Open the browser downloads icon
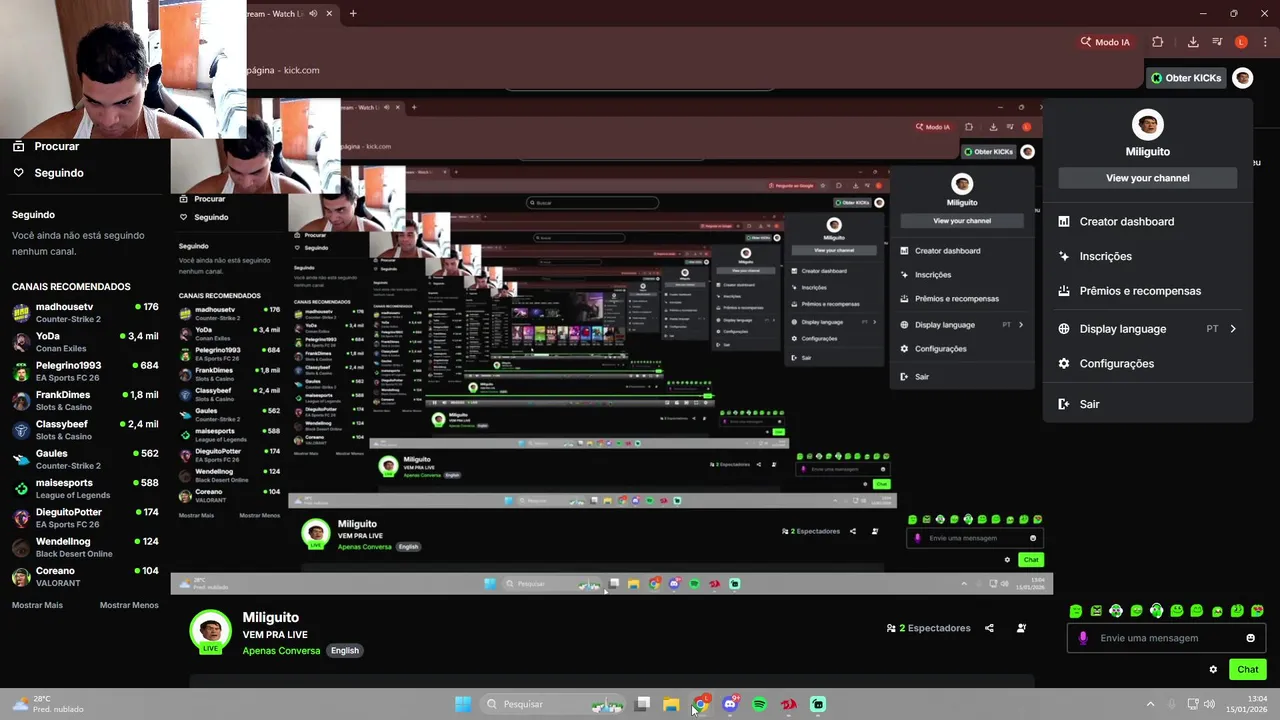This screenshot has height=720, width=1280. [1193, 42]
